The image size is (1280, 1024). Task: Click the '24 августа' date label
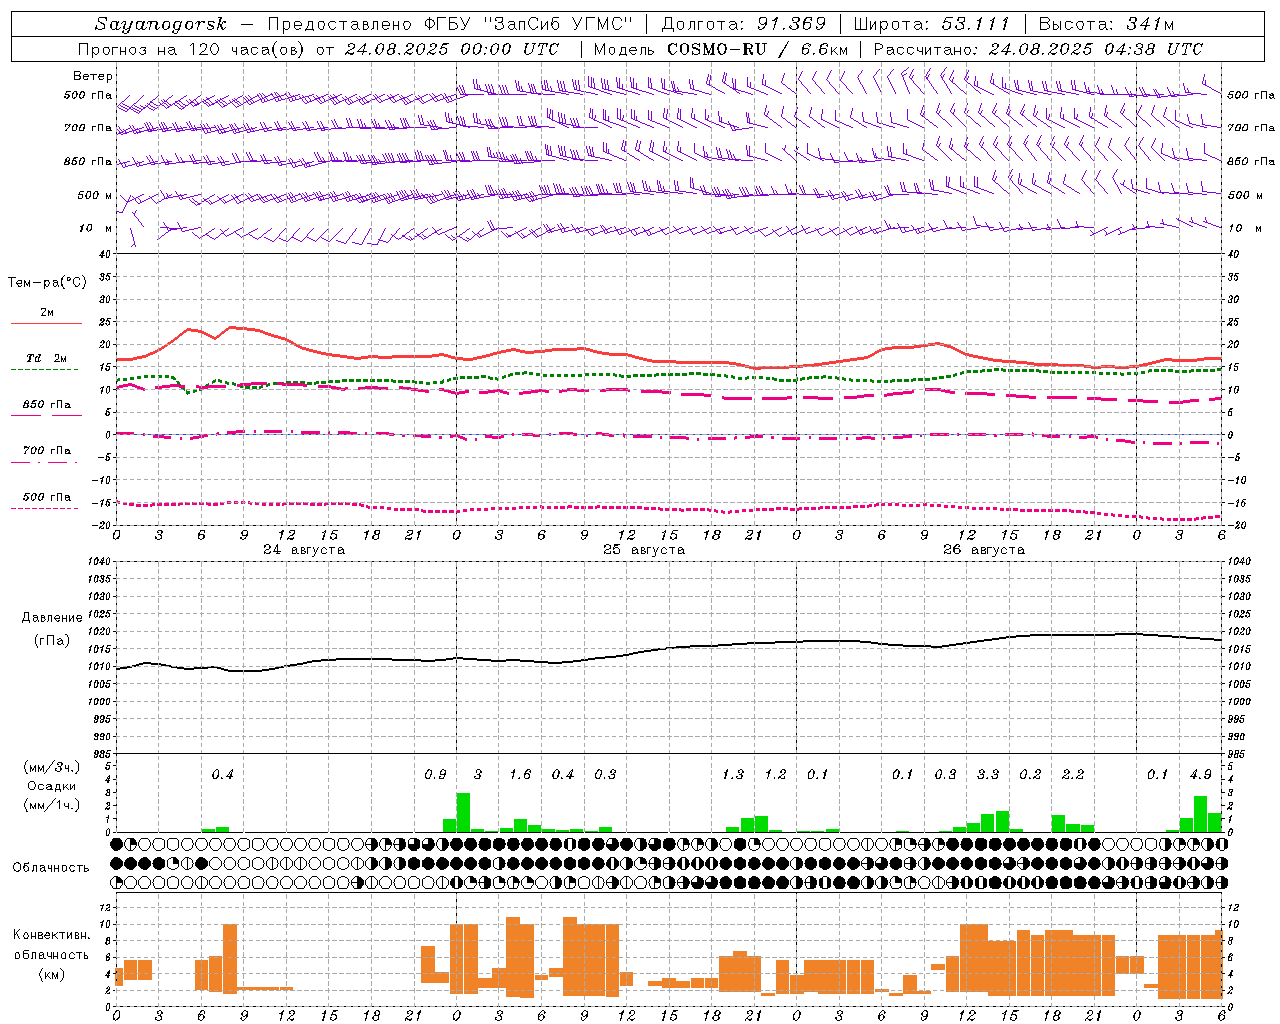pos(304,550)
